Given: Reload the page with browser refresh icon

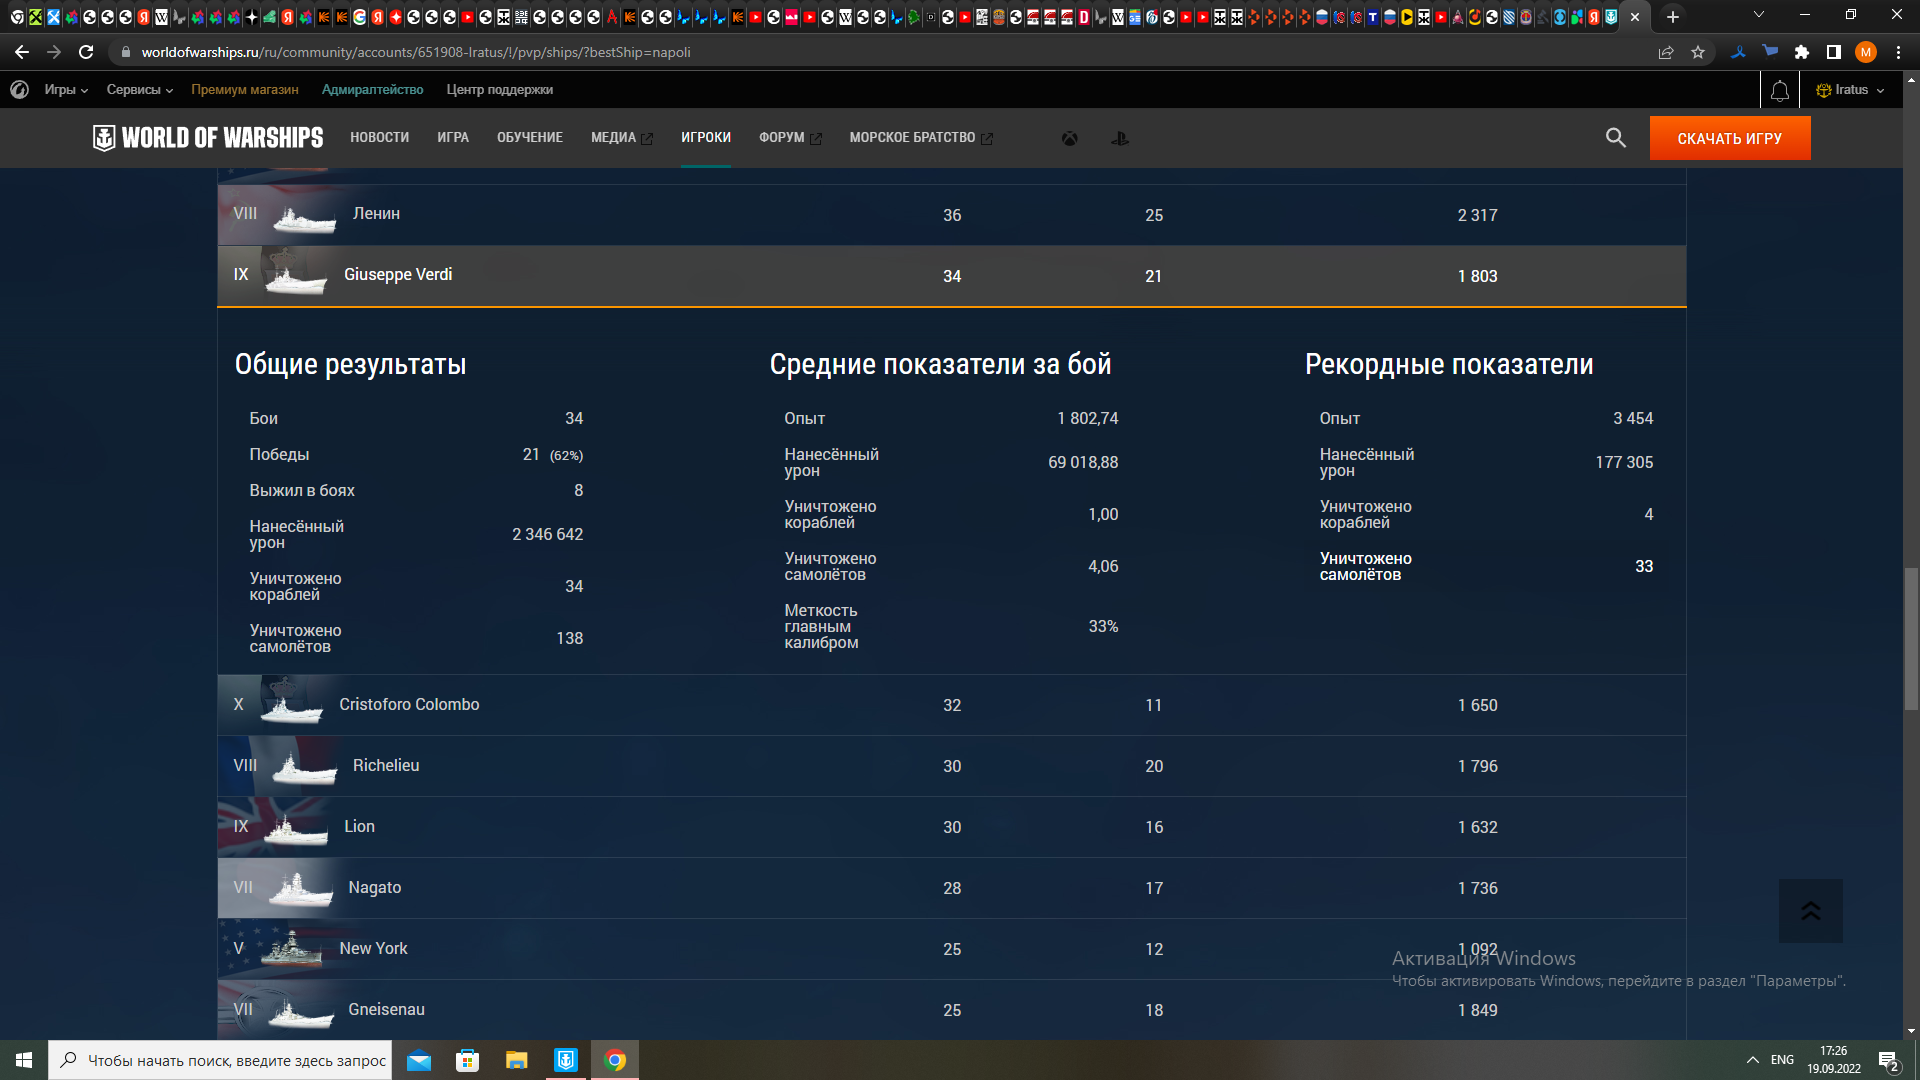Looking at the screenshot, I should [x=86, y=52].
